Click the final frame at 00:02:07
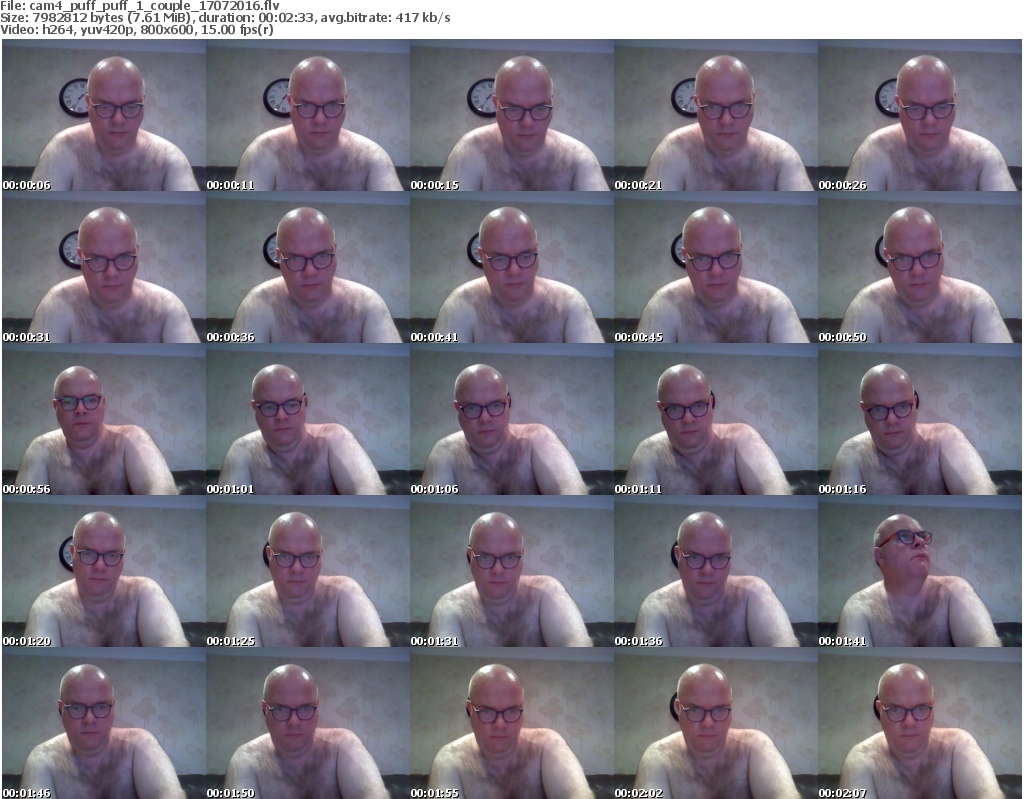 920,723
